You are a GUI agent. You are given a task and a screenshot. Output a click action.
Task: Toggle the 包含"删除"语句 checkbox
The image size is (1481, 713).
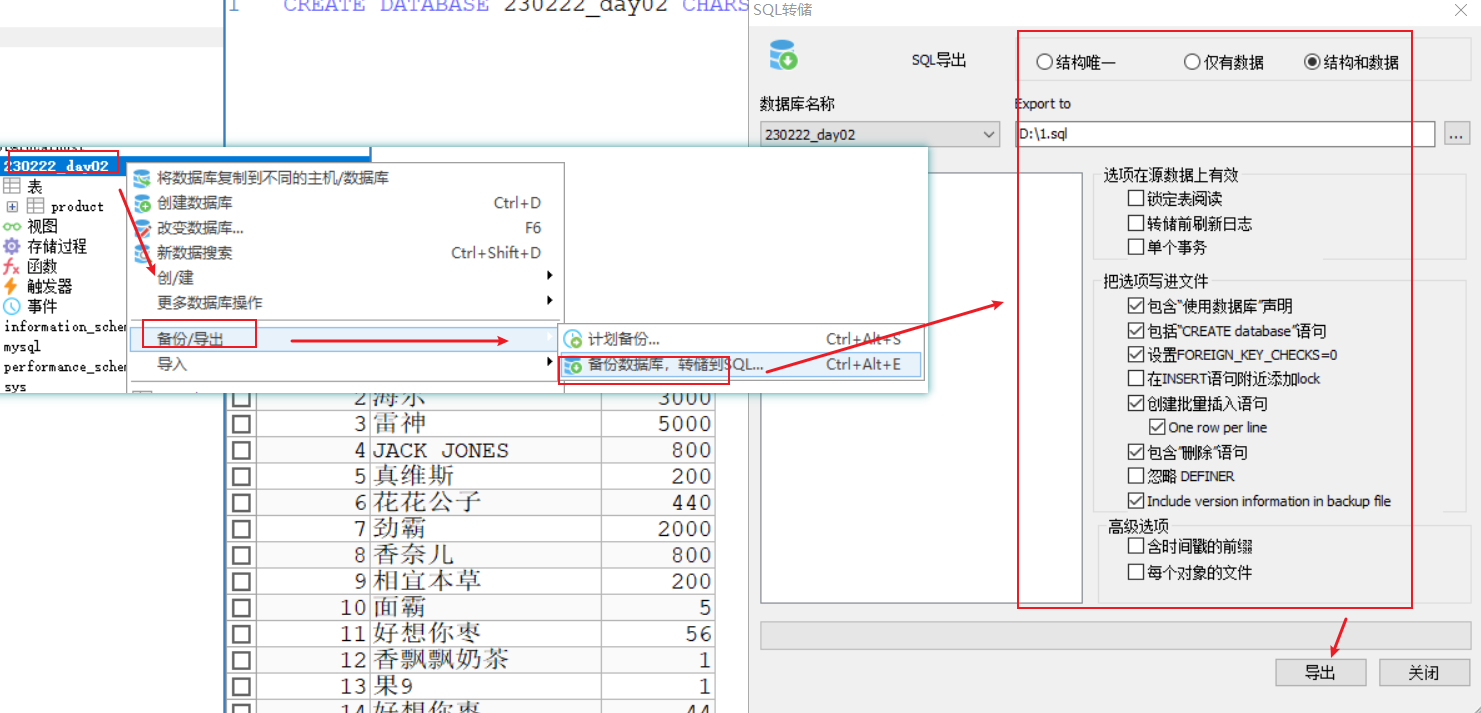click(1136, 452)
